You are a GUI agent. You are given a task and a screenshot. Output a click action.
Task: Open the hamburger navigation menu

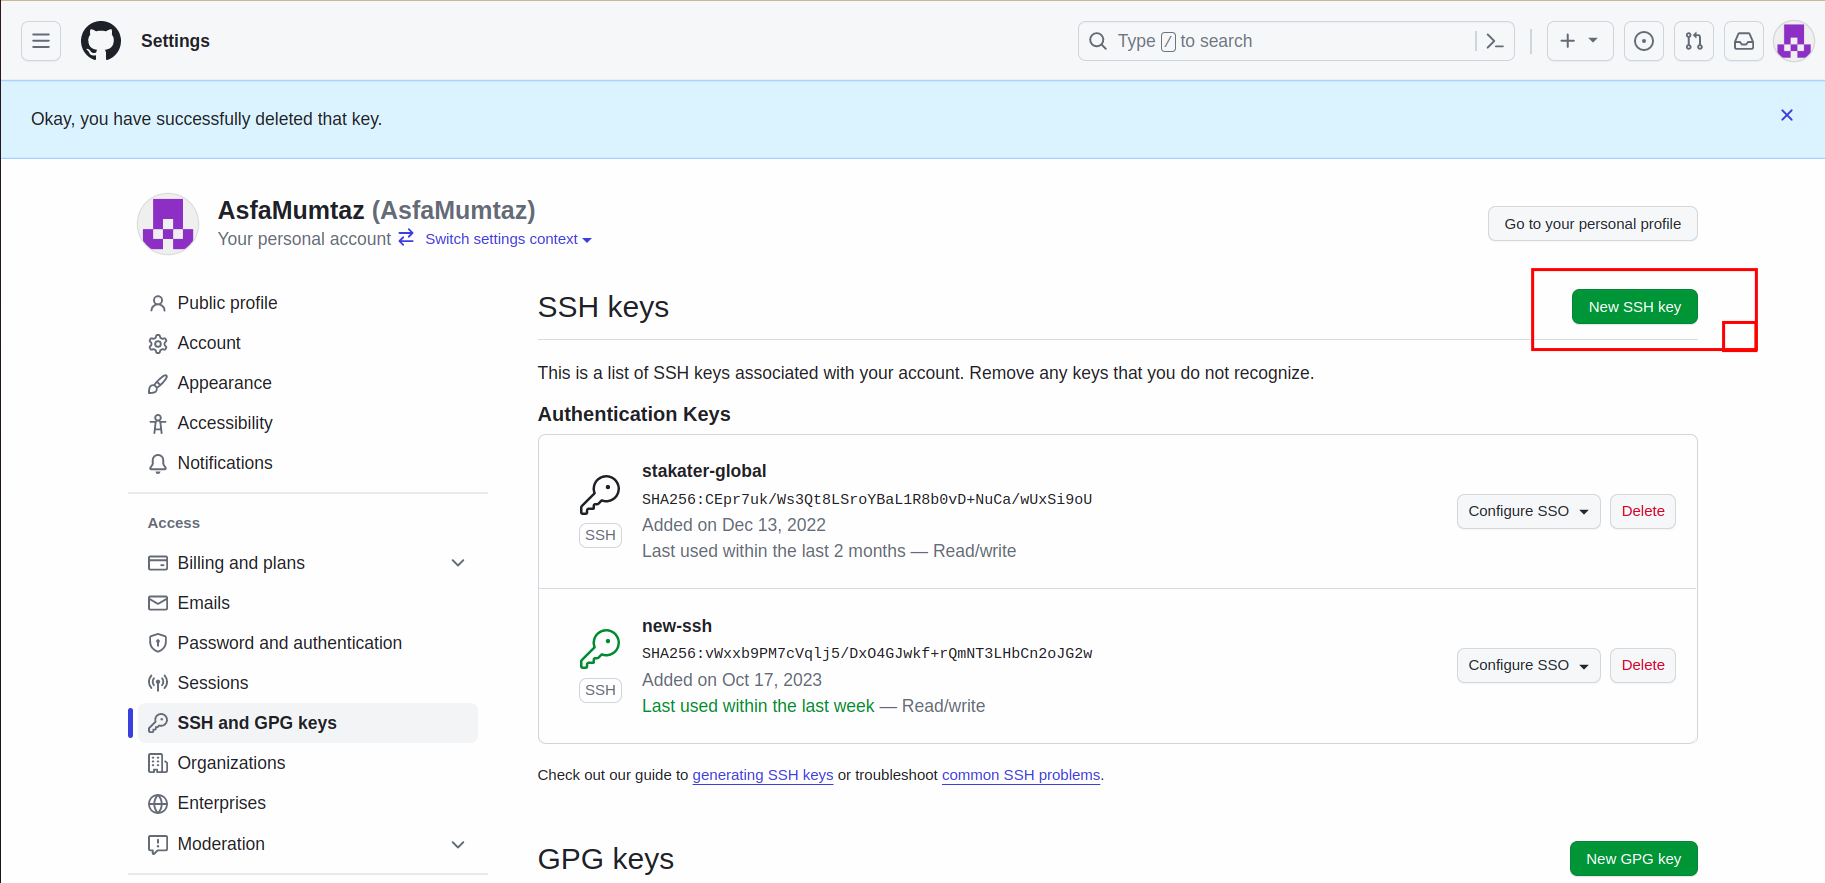[x=41, y=41]
